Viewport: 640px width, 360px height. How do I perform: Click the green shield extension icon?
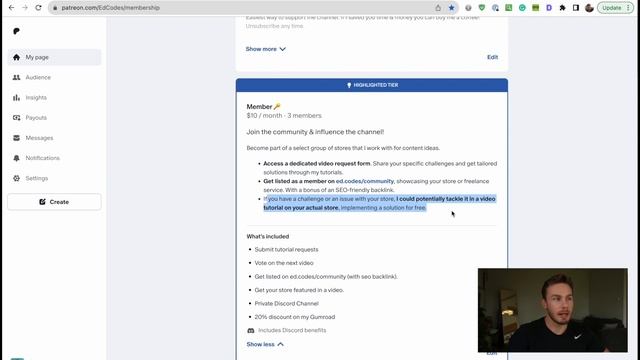[x=482, y=8]
